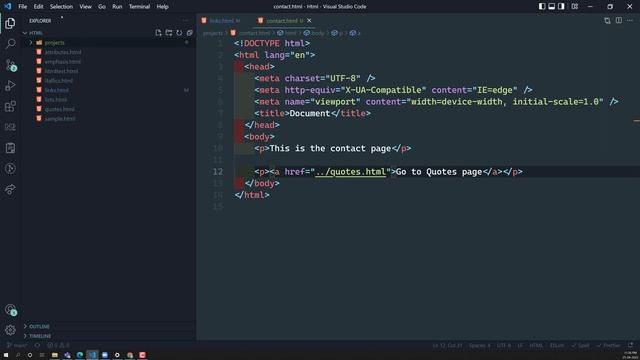Screen dimensions: 640x360
Task: Open attributes.html from the Explorer
Action: (62, 52)
